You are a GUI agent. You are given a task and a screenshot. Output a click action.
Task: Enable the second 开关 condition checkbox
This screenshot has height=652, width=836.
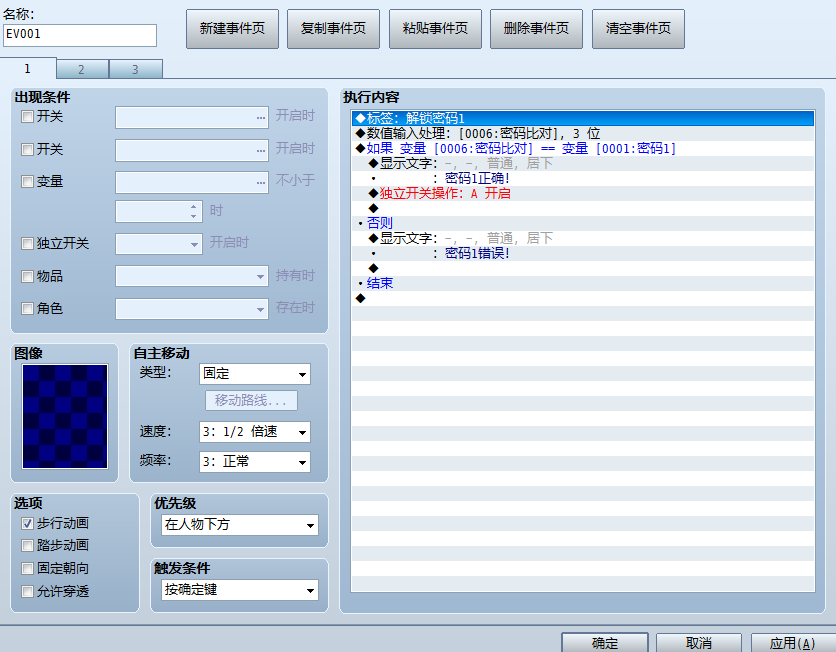pyautogui.click(x=27, y=149)
